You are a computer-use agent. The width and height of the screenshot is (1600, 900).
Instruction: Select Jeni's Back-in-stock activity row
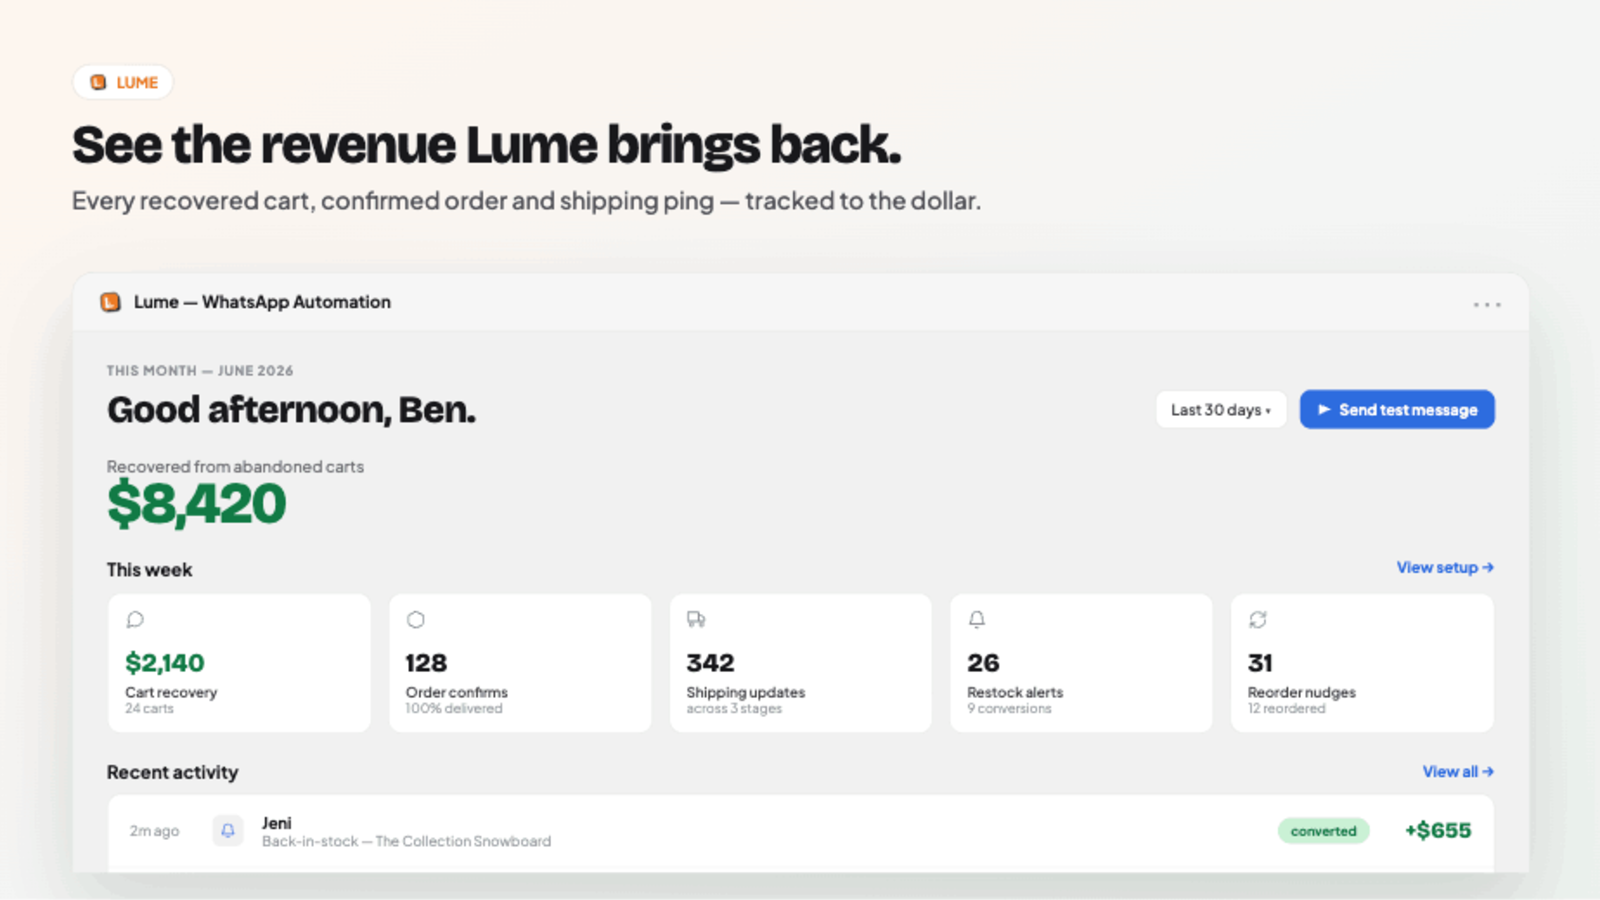(x=801, y=833)
